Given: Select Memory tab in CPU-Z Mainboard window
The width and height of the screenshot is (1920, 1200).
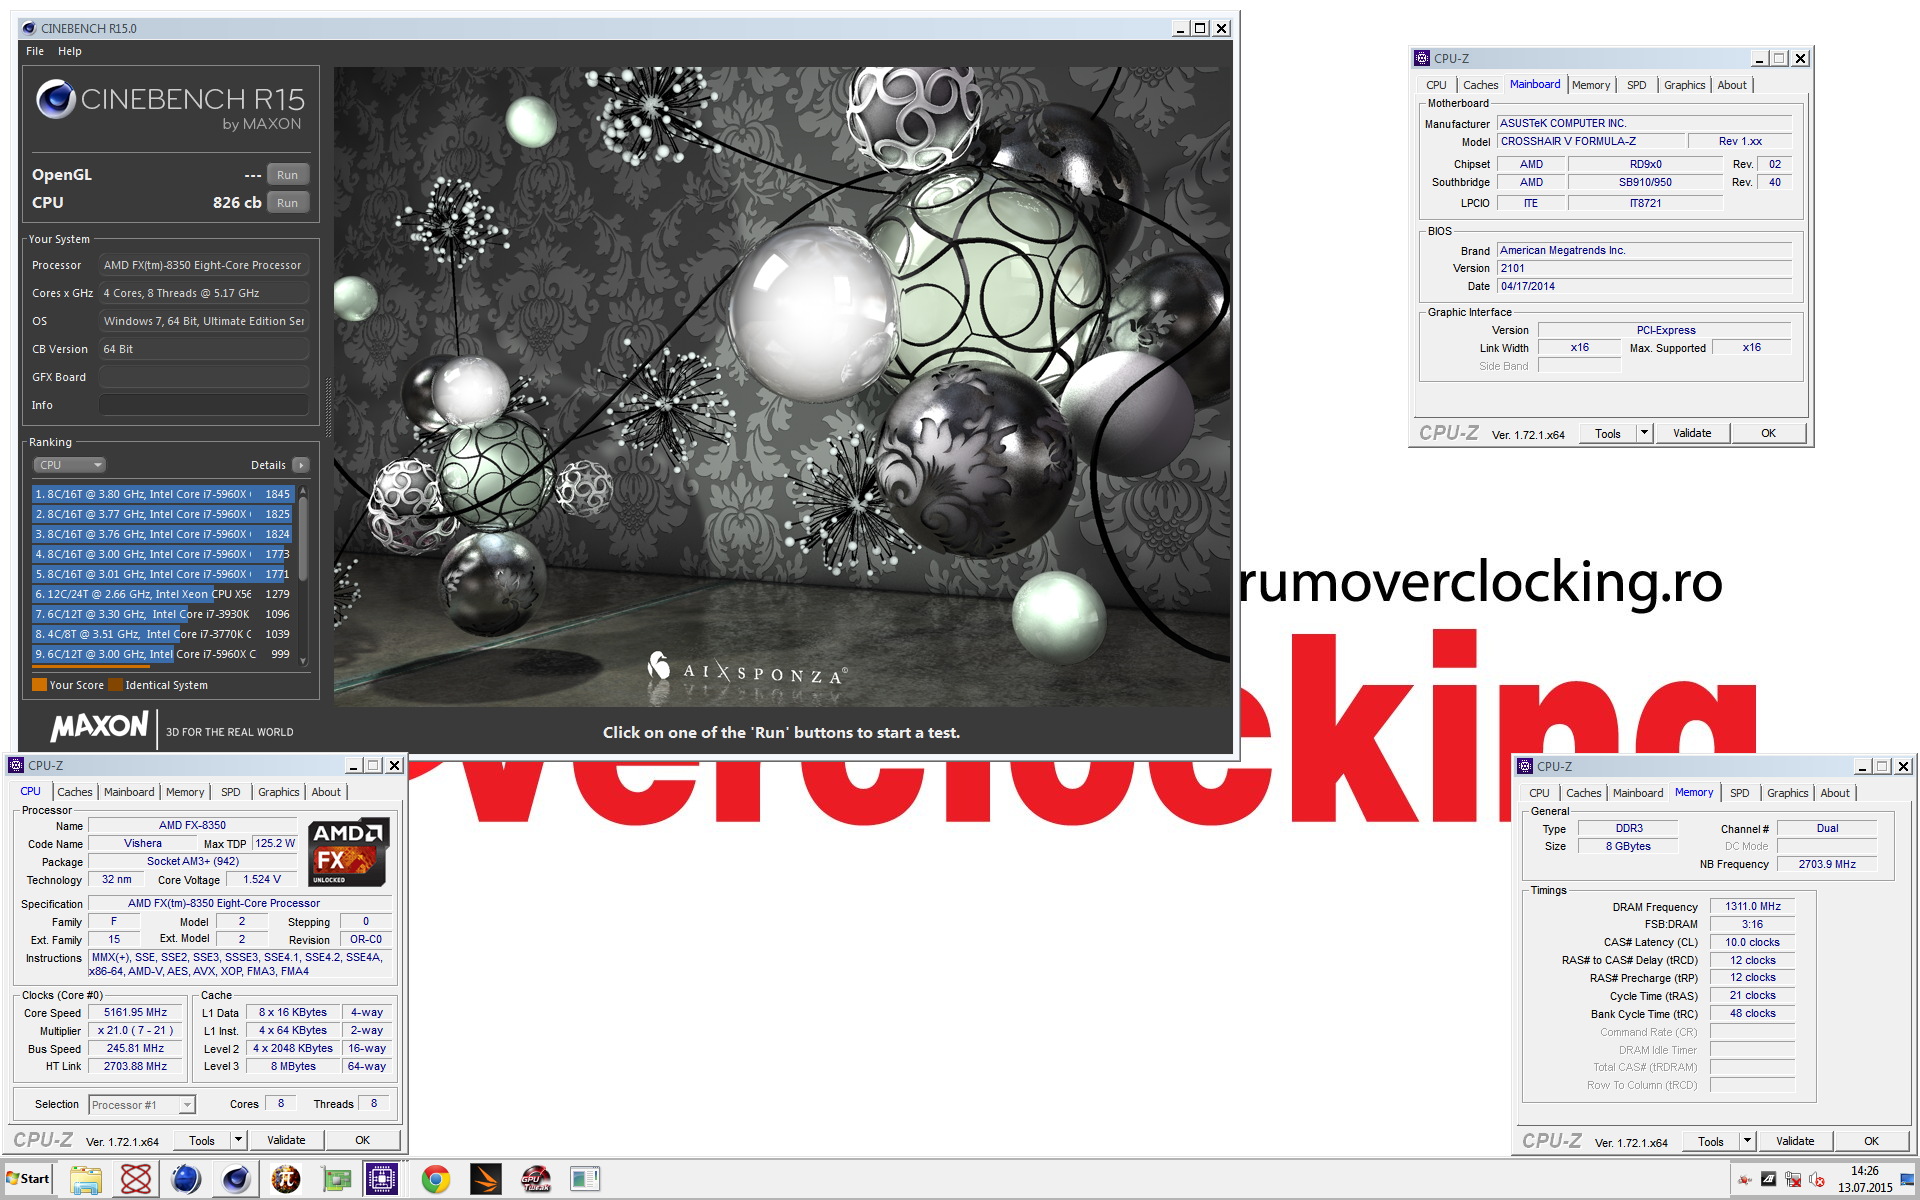Looking at the screenshot, I should pyautogui.click(x=1591, y=85).
